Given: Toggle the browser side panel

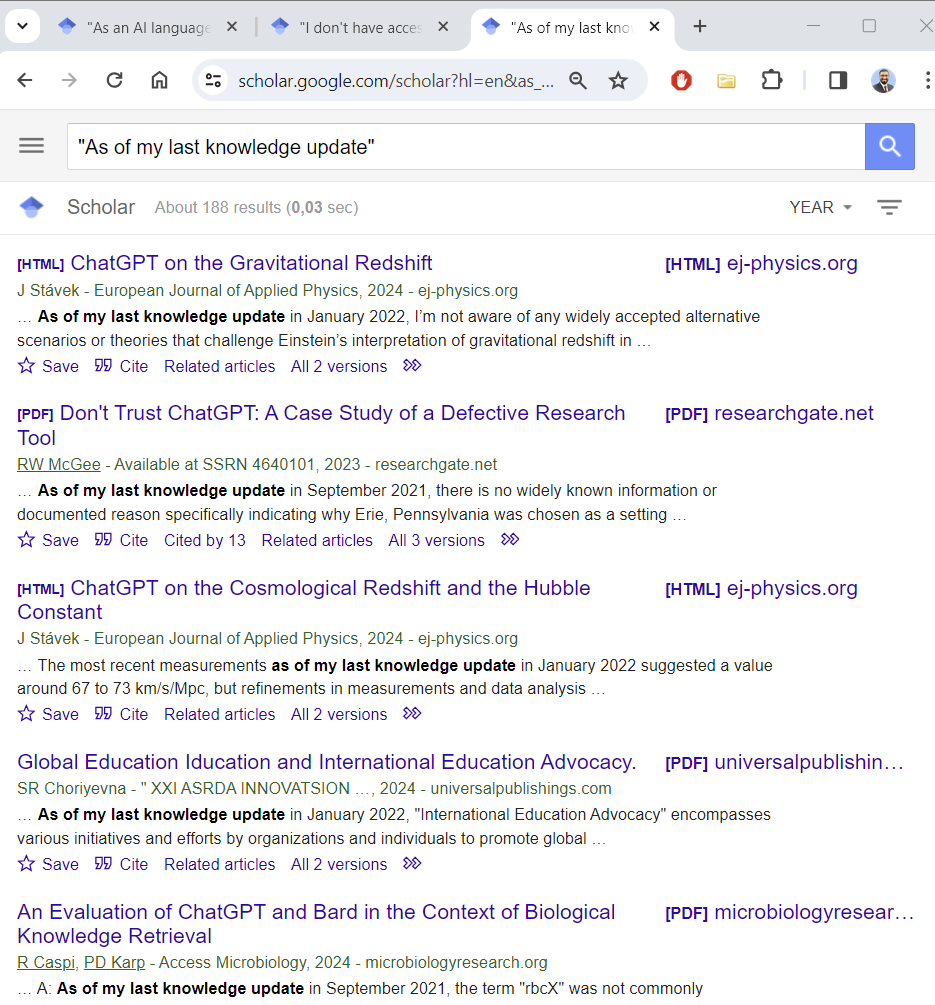Looking at the screenshot, I should click(838, 80).
